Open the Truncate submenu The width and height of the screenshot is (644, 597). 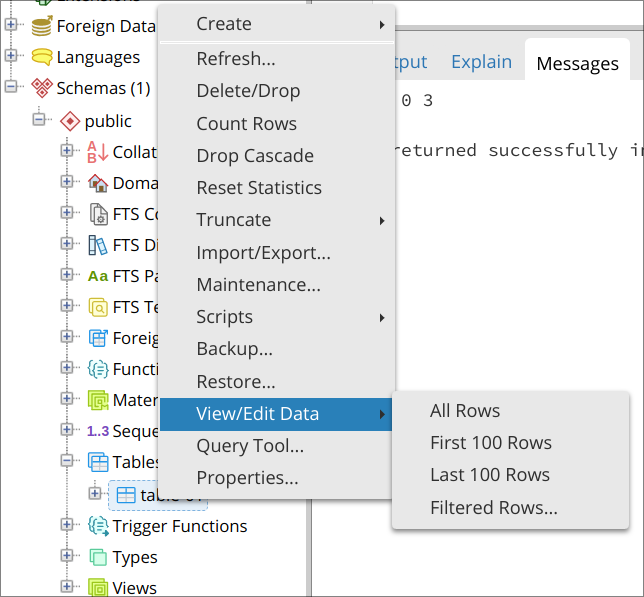pos(276,220)
